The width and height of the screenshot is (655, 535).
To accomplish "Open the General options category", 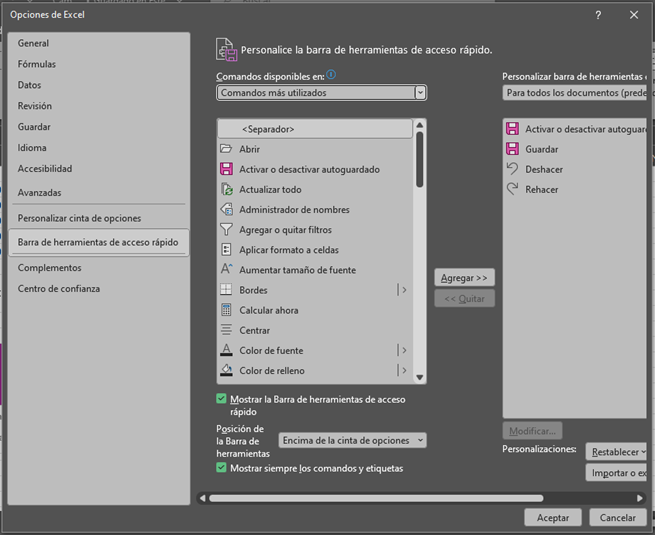I will pyautogui.click(x=99, y=43).
